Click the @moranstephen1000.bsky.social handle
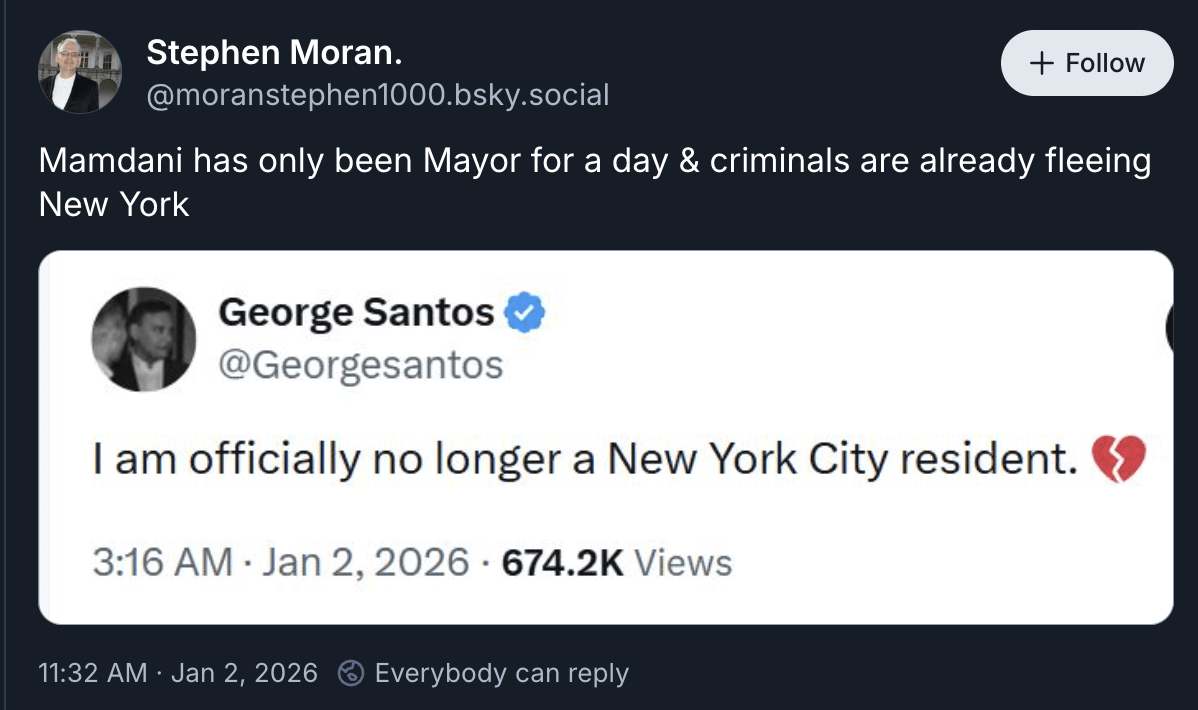Screen dimensions: 1198x710 [x=377, y=95]
